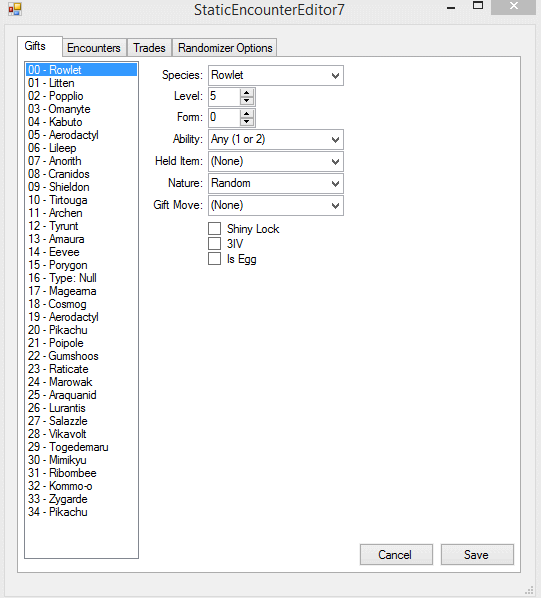Pick '09 - Shieldon' in the list
541x598 pixels.
(81, 186)
